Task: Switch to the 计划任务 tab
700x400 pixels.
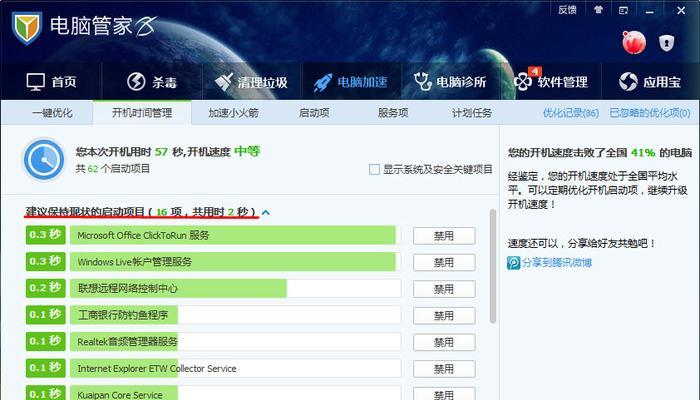Action: [472, 113]
